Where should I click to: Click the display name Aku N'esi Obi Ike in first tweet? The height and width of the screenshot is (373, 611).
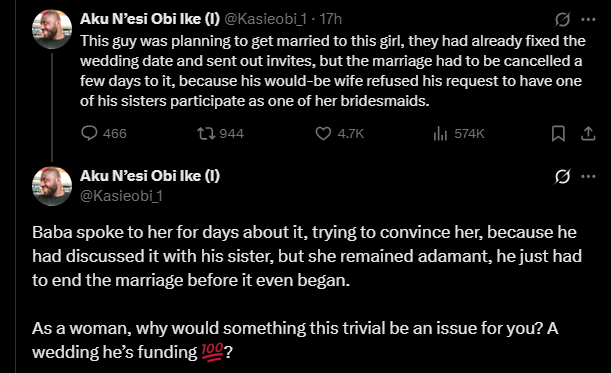coord(150,19)
